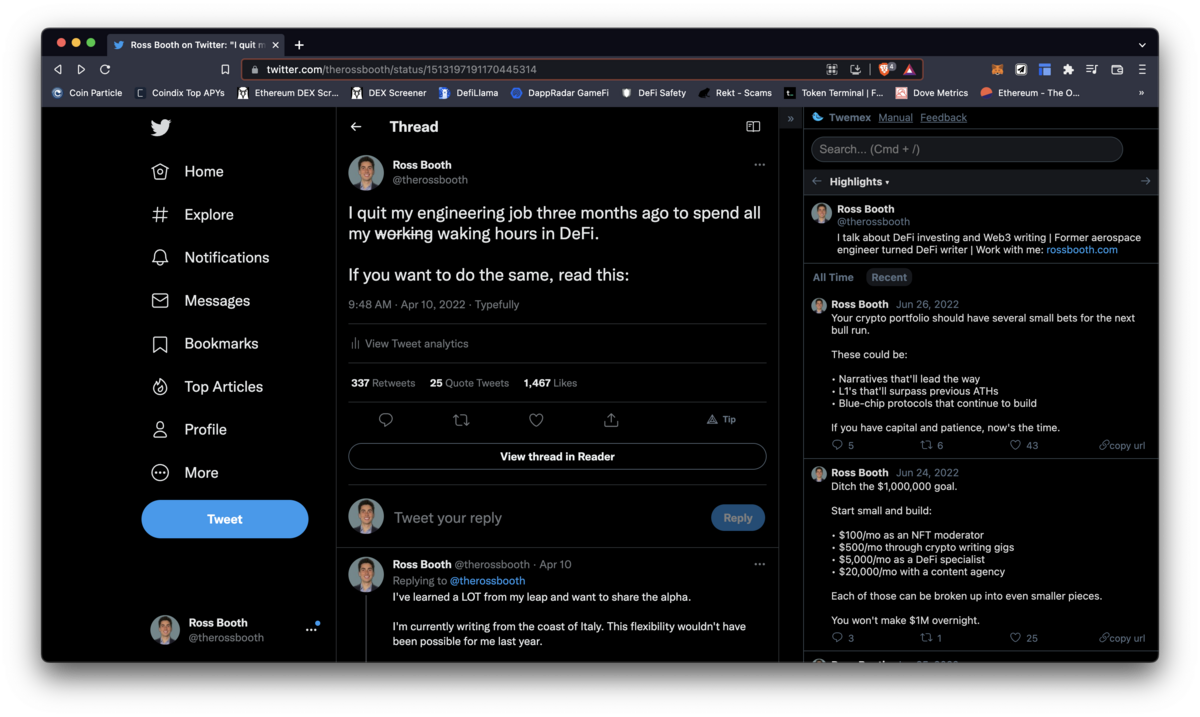Viewport: 1200px width, 717px height.
Task: View the 337 Retweets list
Action: [383, 383]
